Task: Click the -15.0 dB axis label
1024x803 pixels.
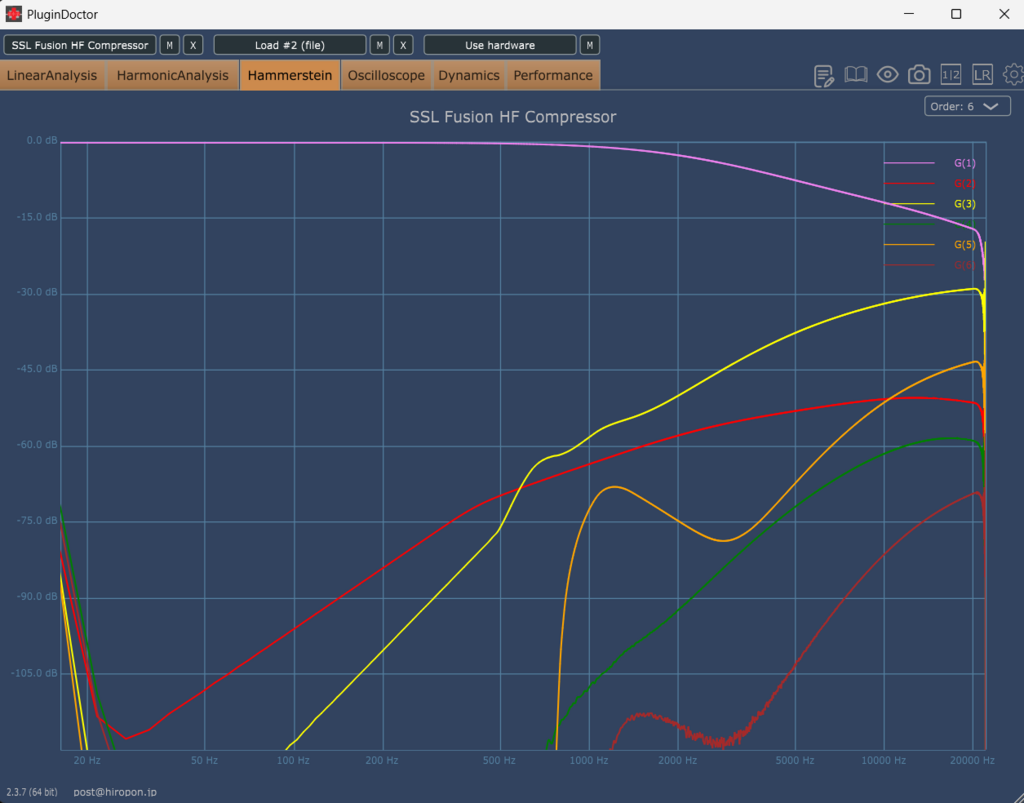Action: (37, 217)
